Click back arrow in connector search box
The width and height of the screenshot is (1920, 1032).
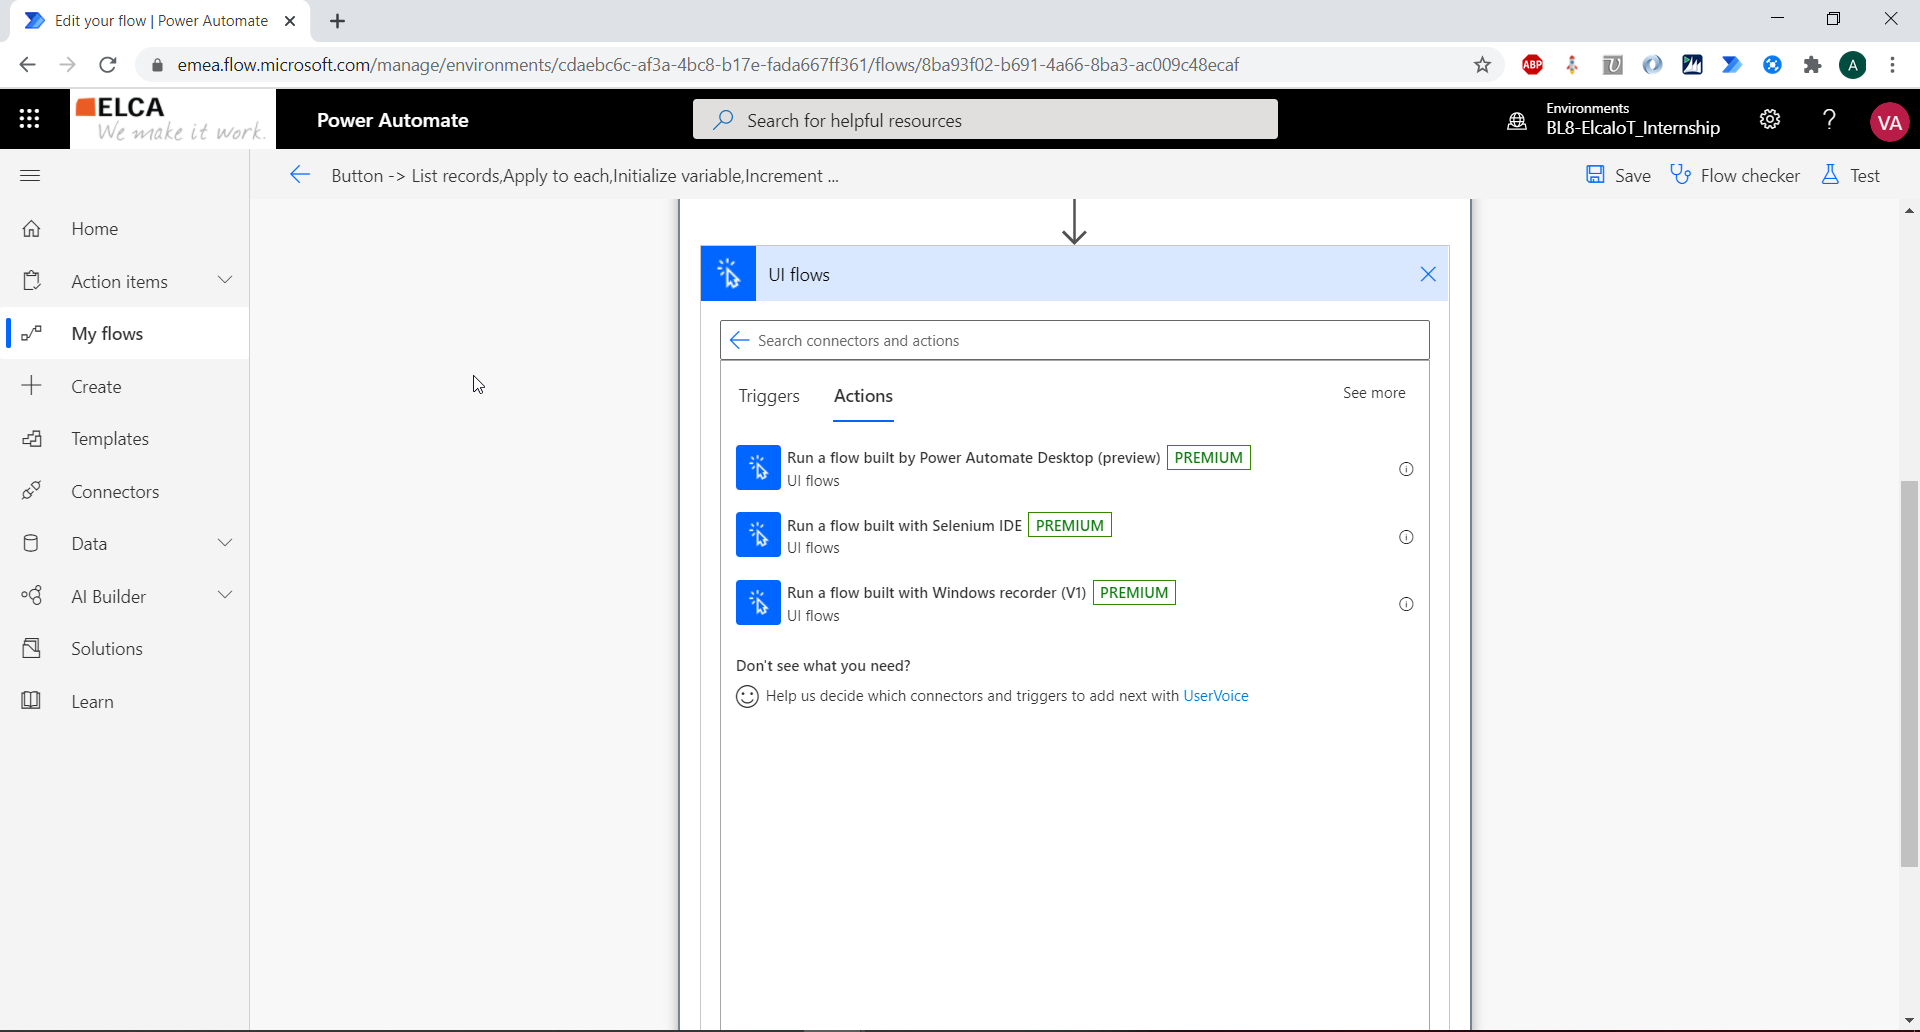point(740,341)
